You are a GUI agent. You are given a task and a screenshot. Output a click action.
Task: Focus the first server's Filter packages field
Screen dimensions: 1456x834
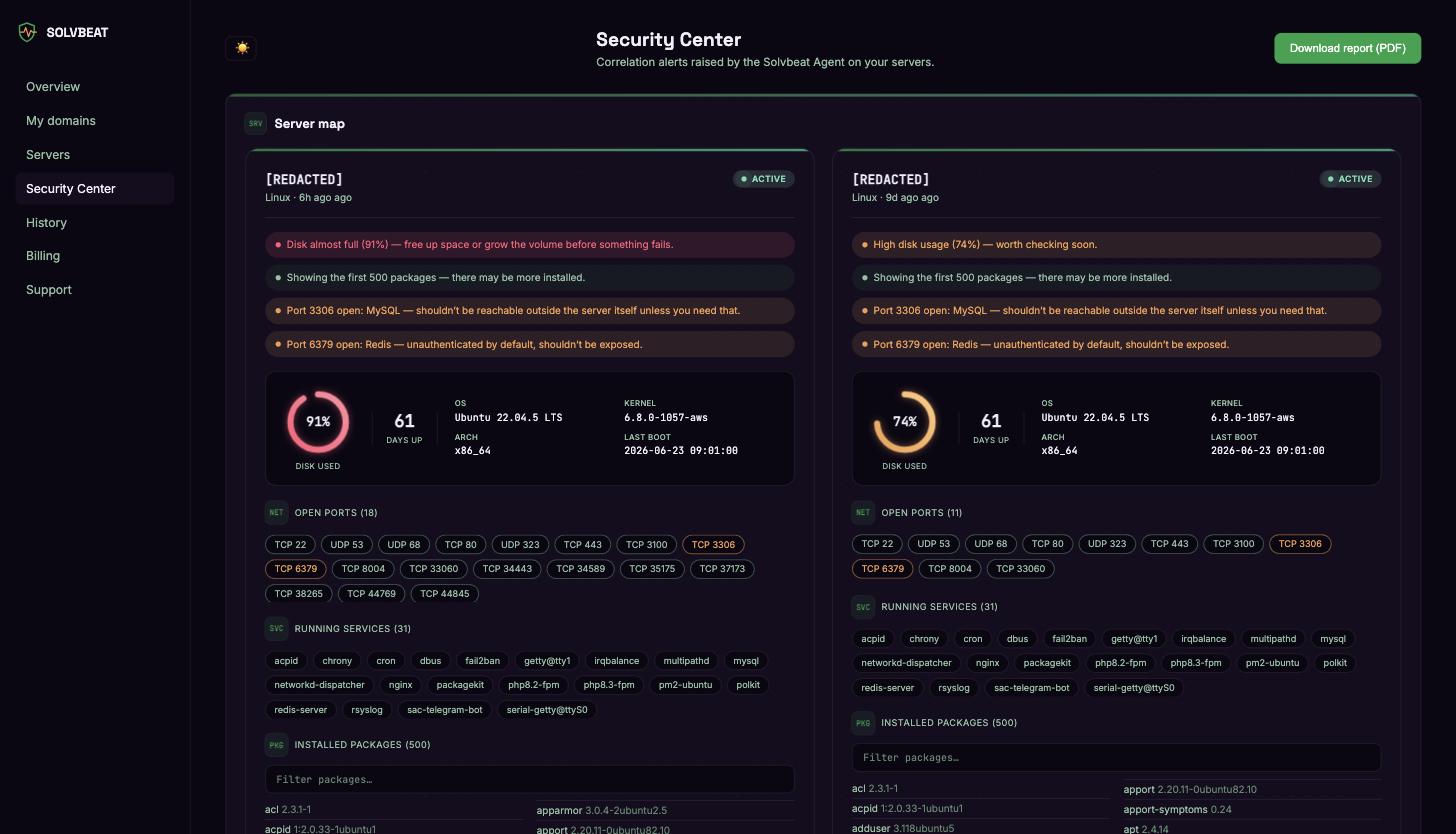pos(530,779)
